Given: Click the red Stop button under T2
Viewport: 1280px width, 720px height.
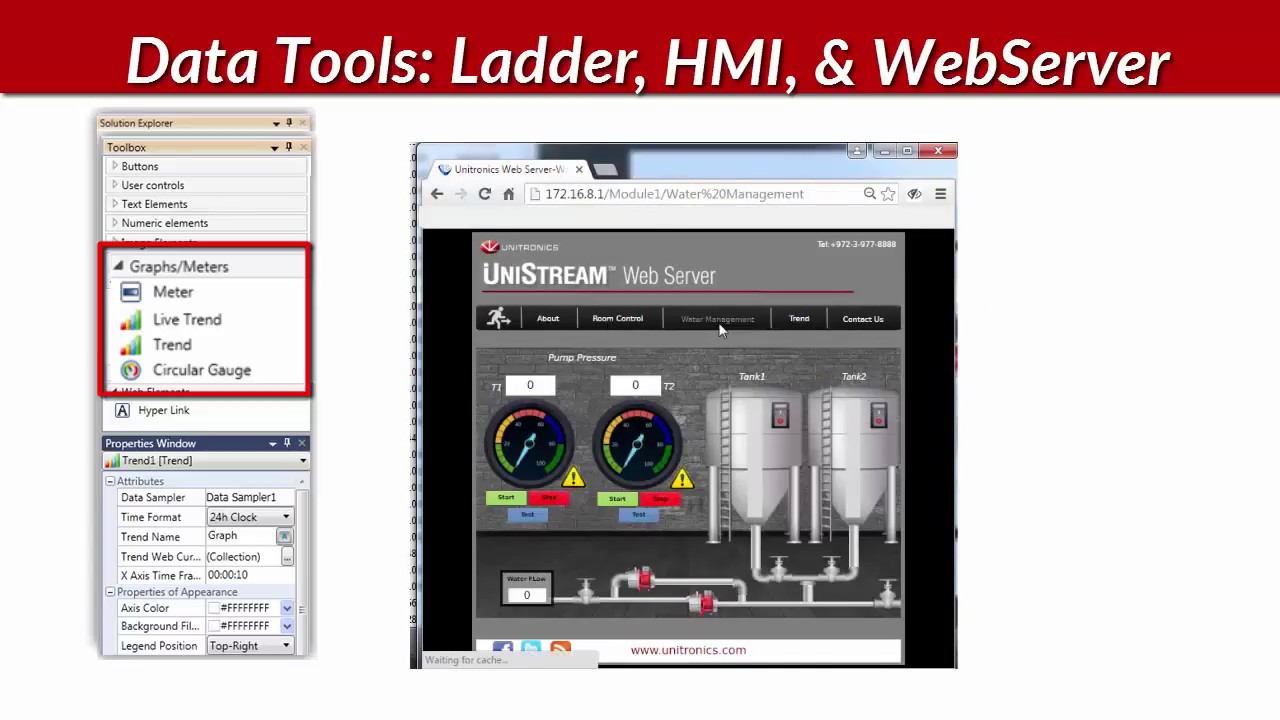Looking at the screenshot, I should [x=660, y=499].
